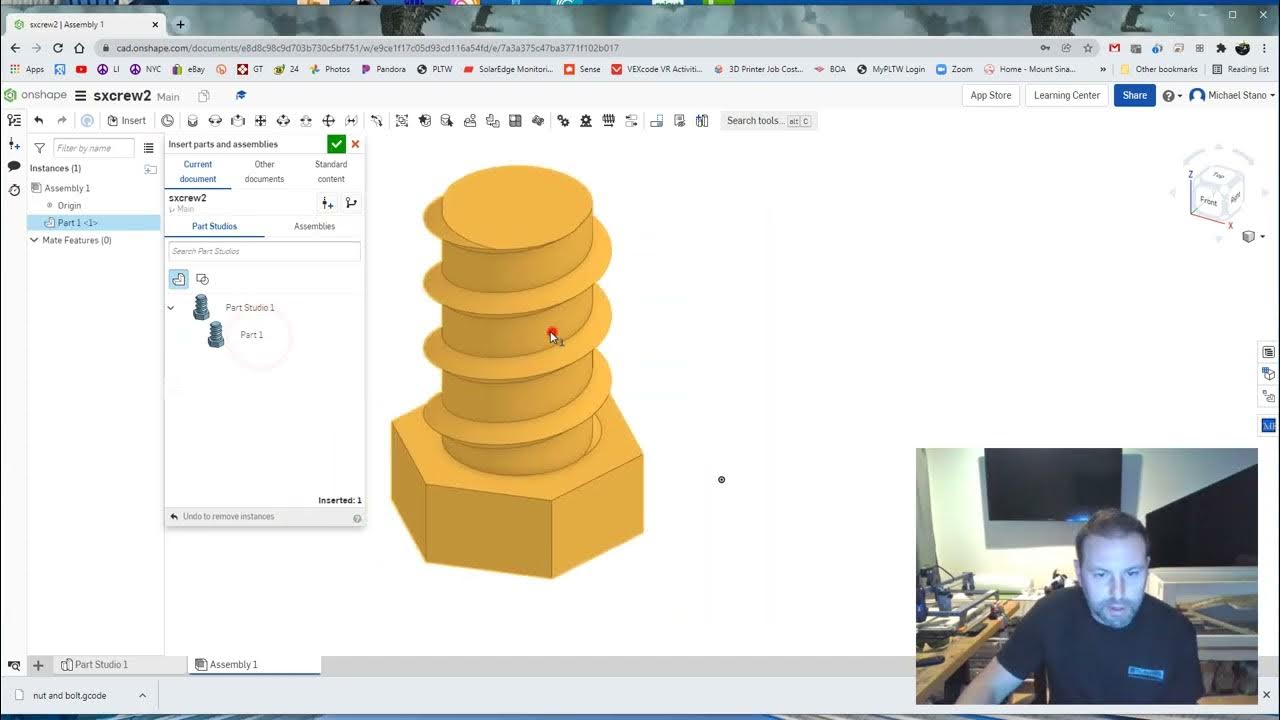Click the filter funnel icon
This screenshot has width=1280, height=720.
(40, 148)
